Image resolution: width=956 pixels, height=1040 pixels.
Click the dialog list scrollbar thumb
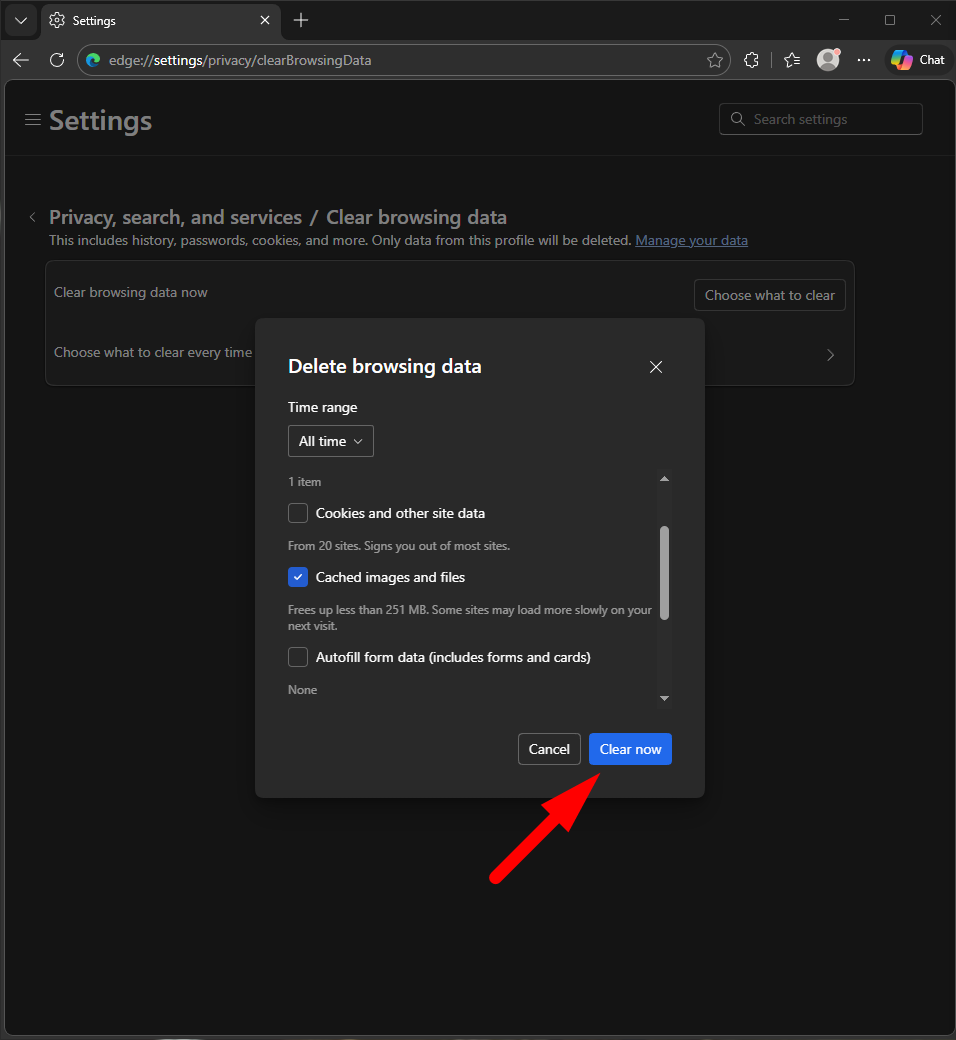[x=664, y=573]
